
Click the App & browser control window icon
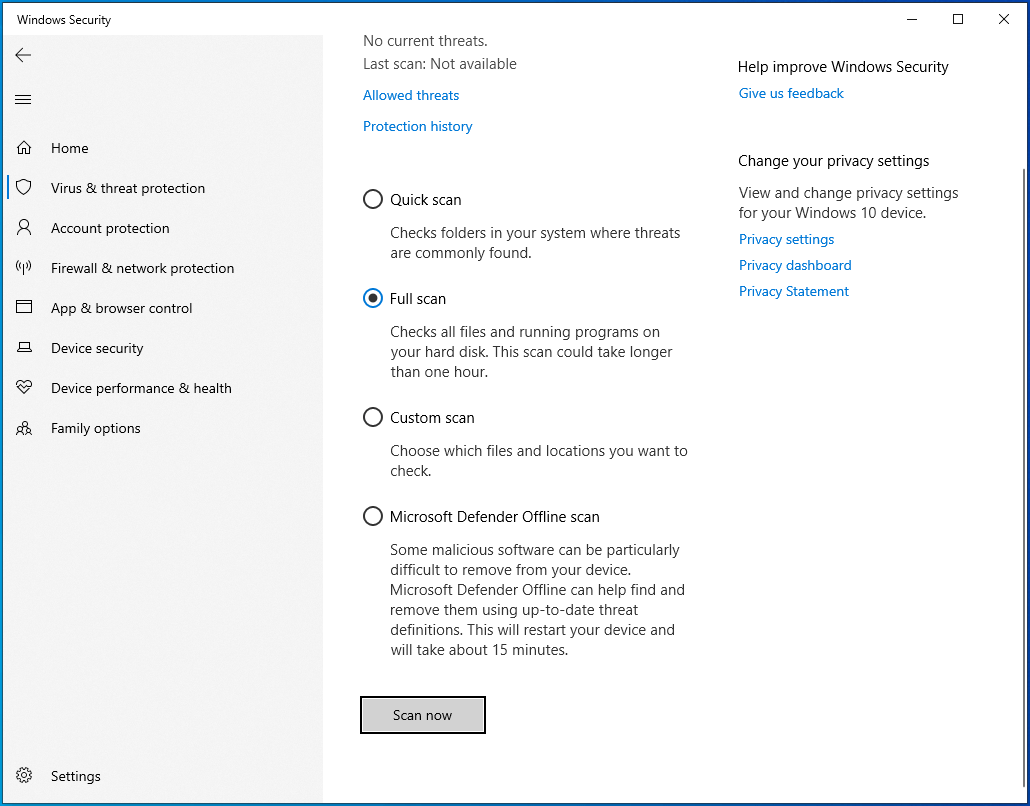pyautogui.click(x=24, y=308)
